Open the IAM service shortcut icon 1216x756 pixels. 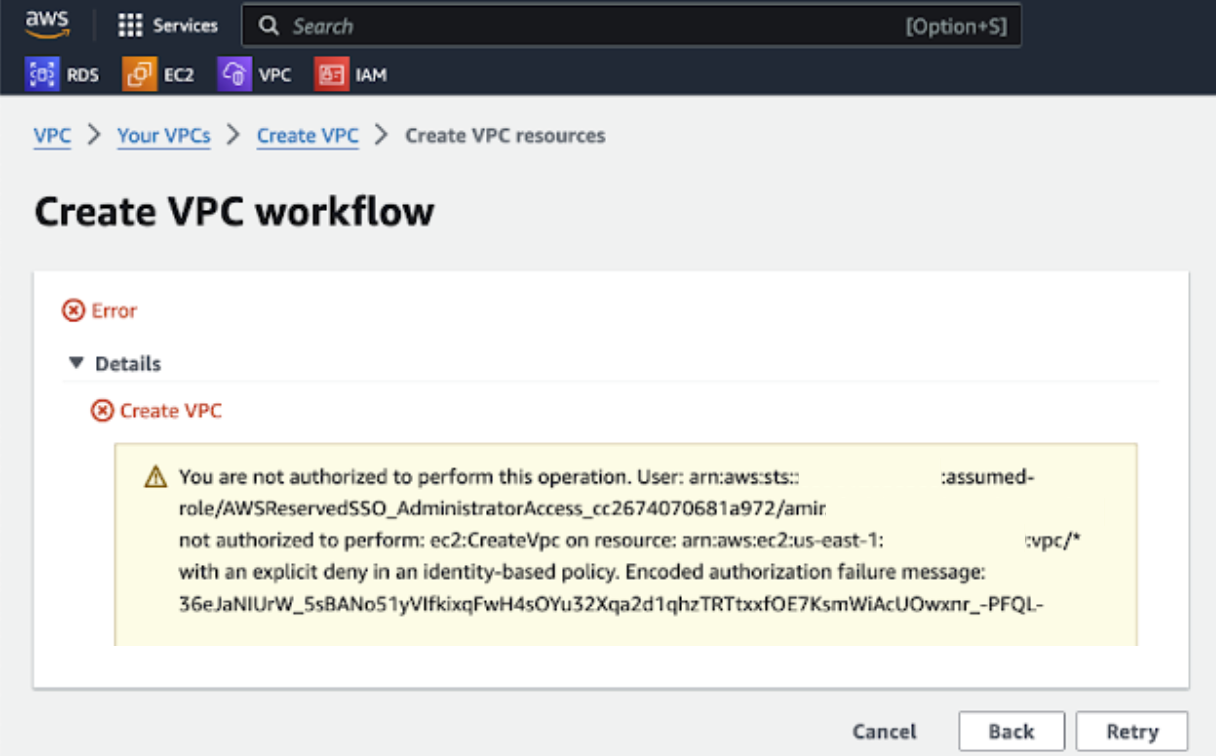point(331,74)
